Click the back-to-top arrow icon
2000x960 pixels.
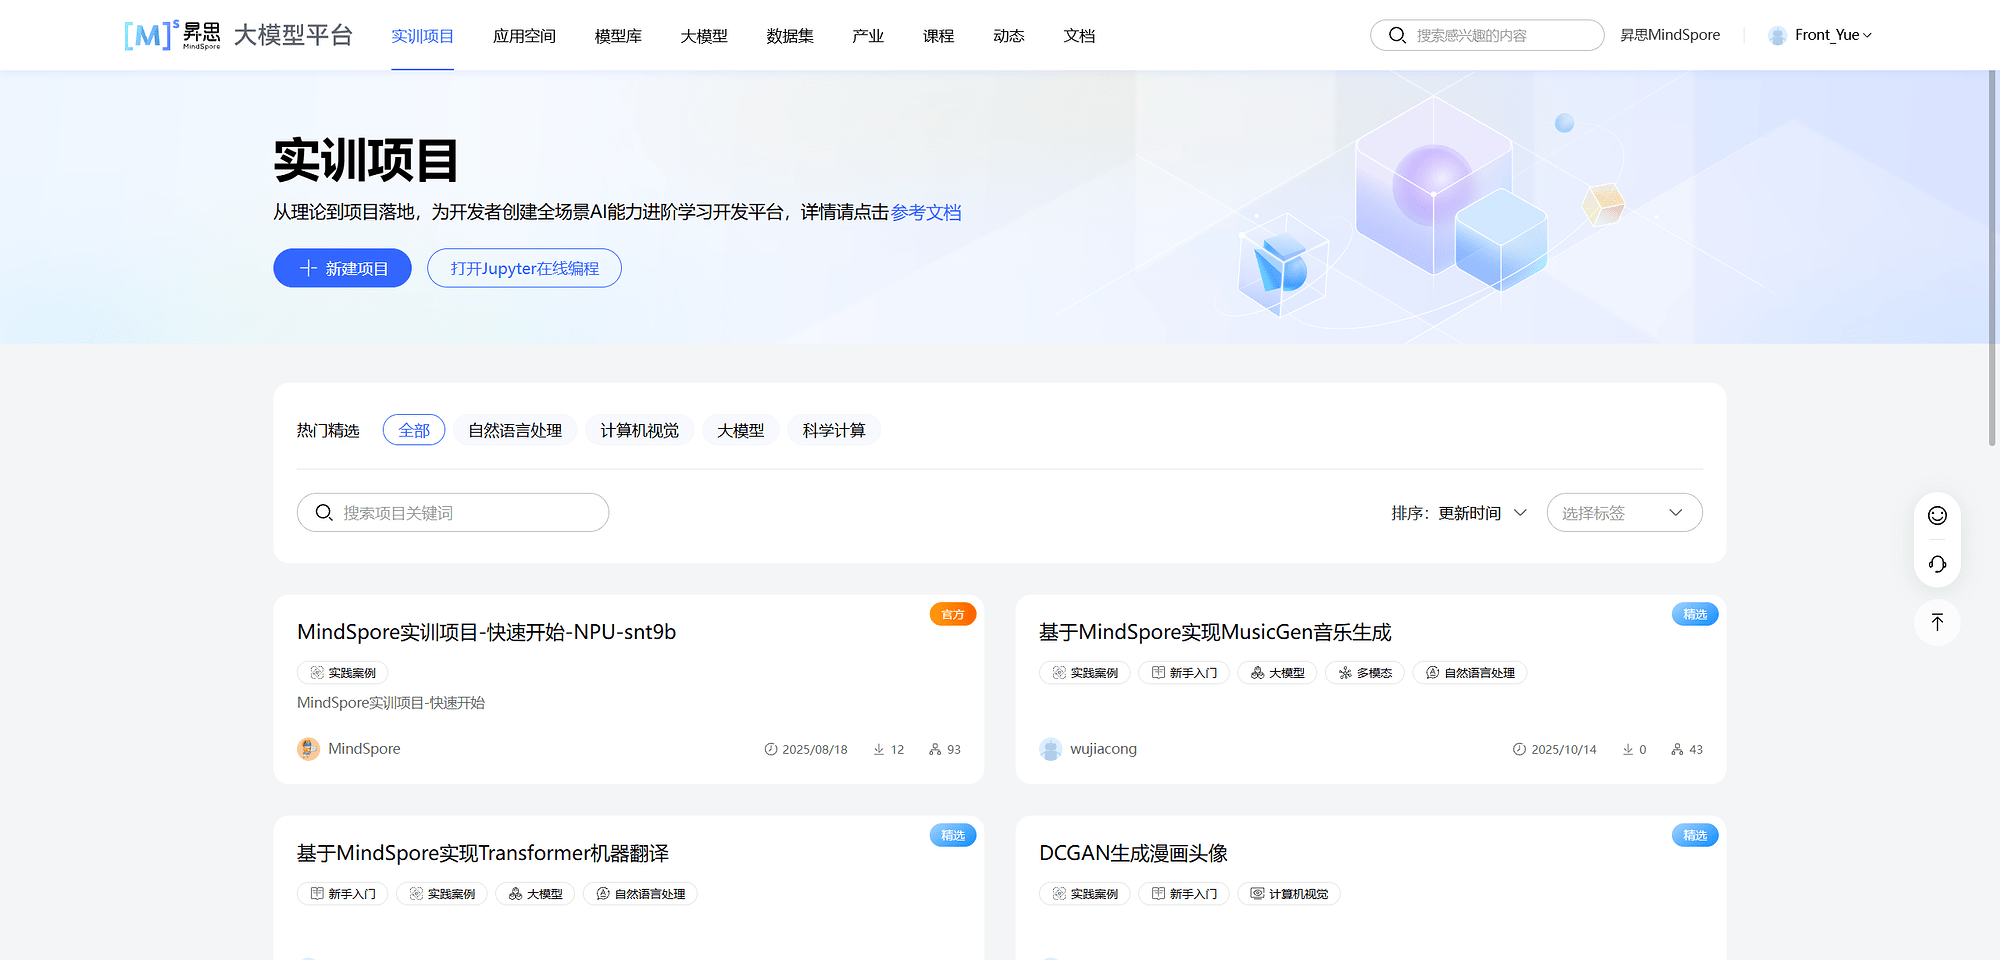coord(1937,622)
